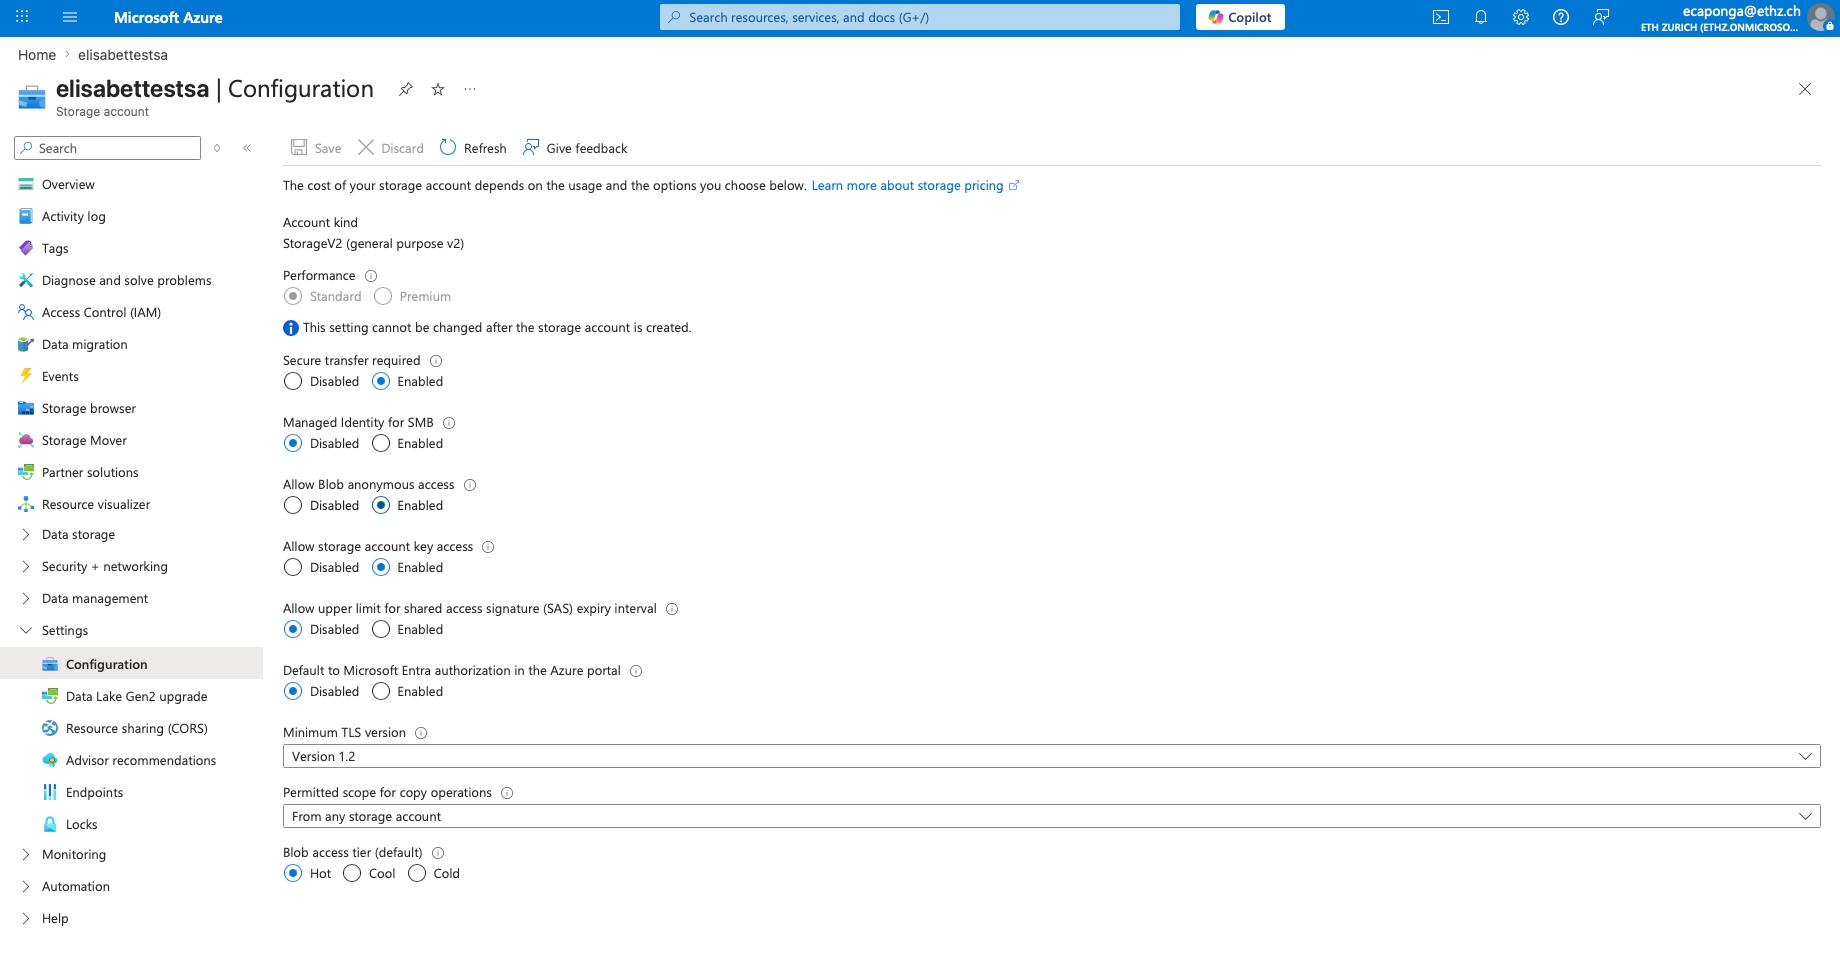Enable the SAS expiry interval upper limit
This screenshot has width=1840, height=962.
tap(381, 629)
